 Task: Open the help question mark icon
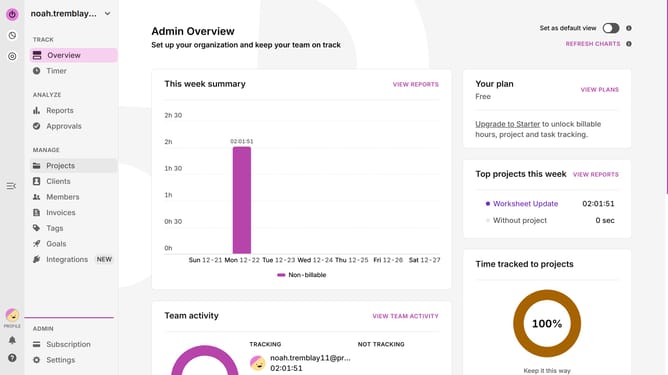12,358
